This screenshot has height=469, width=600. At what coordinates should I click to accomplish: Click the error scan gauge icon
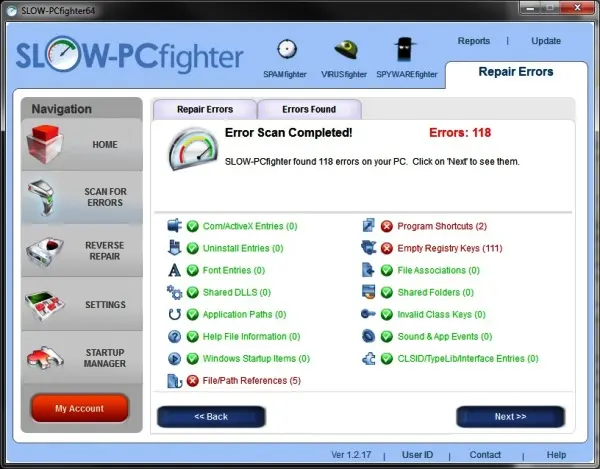click(x=192, y=151)
